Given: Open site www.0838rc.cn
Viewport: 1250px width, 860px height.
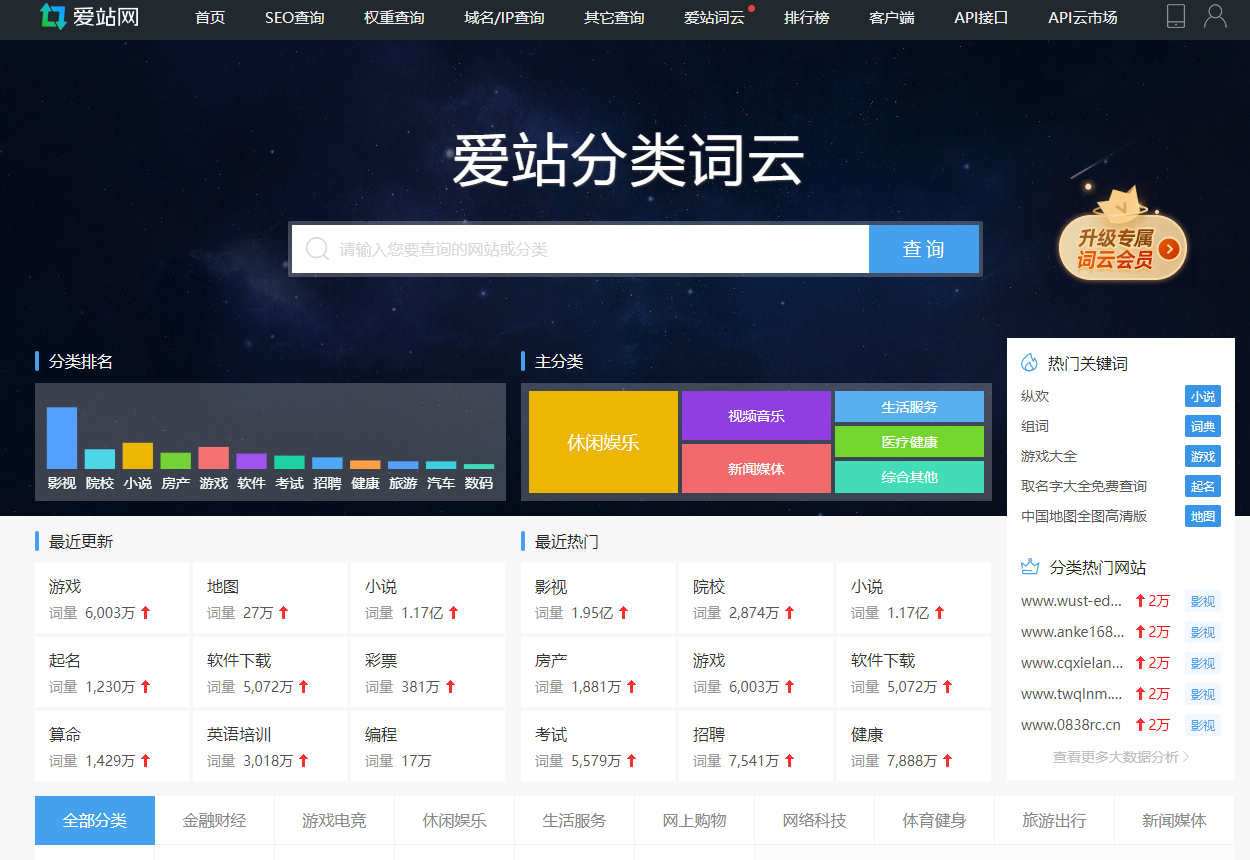Looking at the screenshot, I should click(1071, 725).
